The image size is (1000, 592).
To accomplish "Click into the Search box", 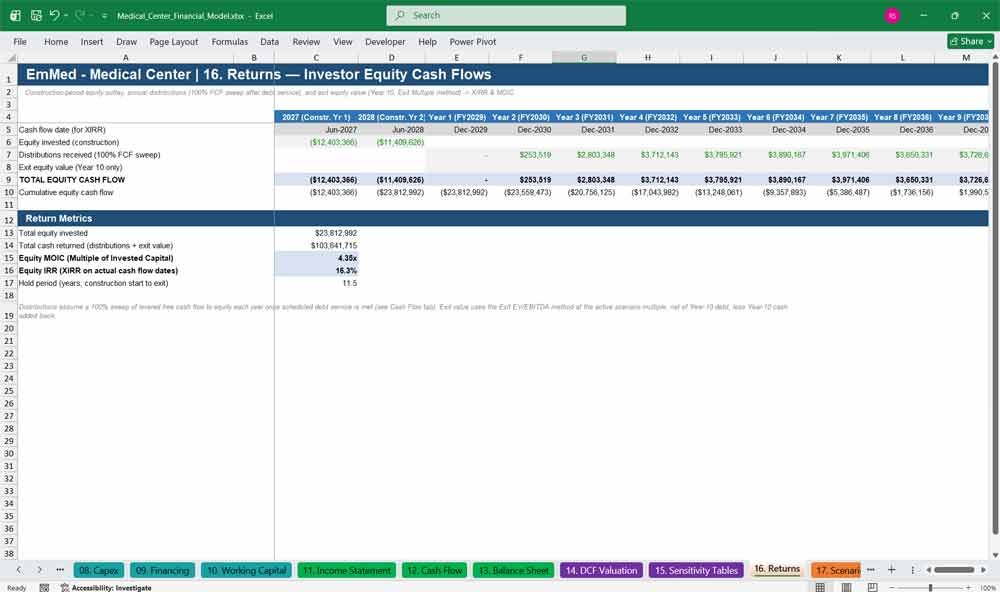I will click(x=506, y=15).
